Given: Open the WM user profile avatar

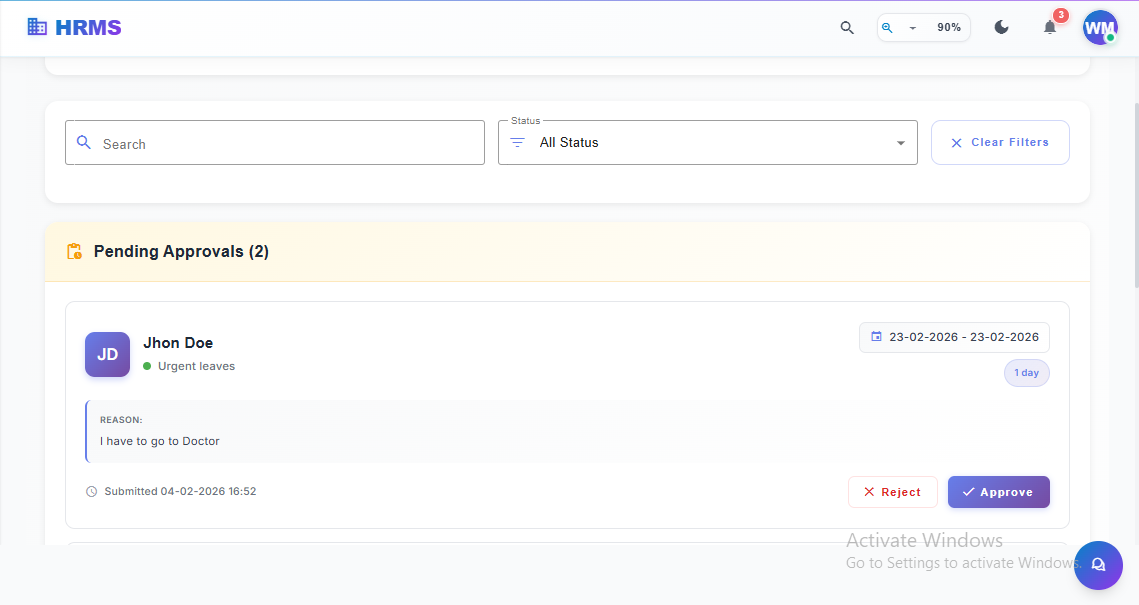Looking at the screenshot, I should click(x=1100, y=28).
